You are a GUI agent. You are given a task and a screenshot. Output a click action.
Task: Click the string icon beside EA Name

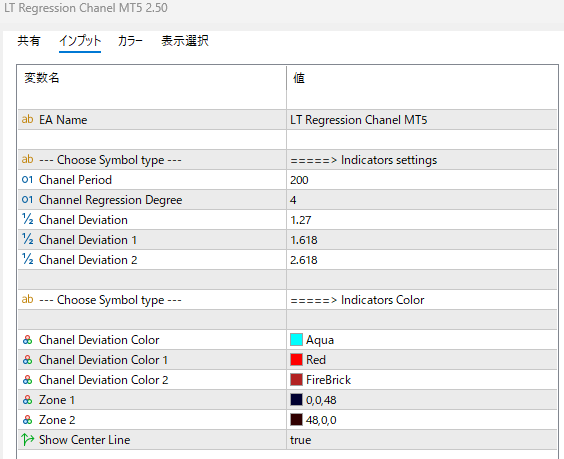tap(27, 119)
